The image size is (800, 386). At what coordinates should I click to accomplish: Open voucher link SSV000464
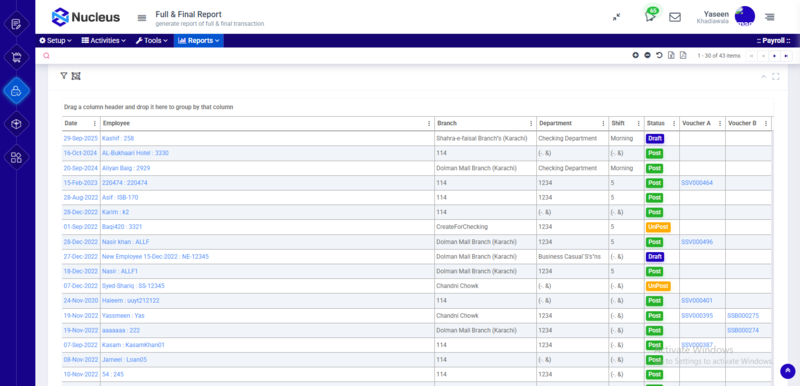(697, 183)
